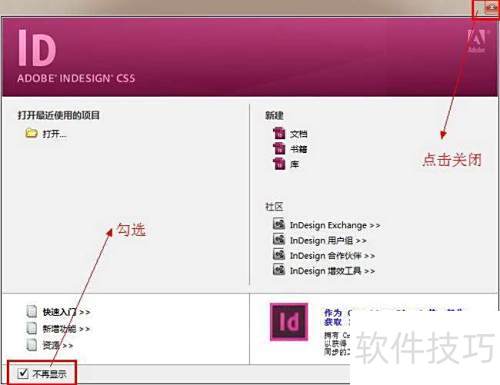Image resolution: width=500 pixels, height=385 pixels.
Task: Click the new 文档 document icon
Action: (x=279, y=133)
